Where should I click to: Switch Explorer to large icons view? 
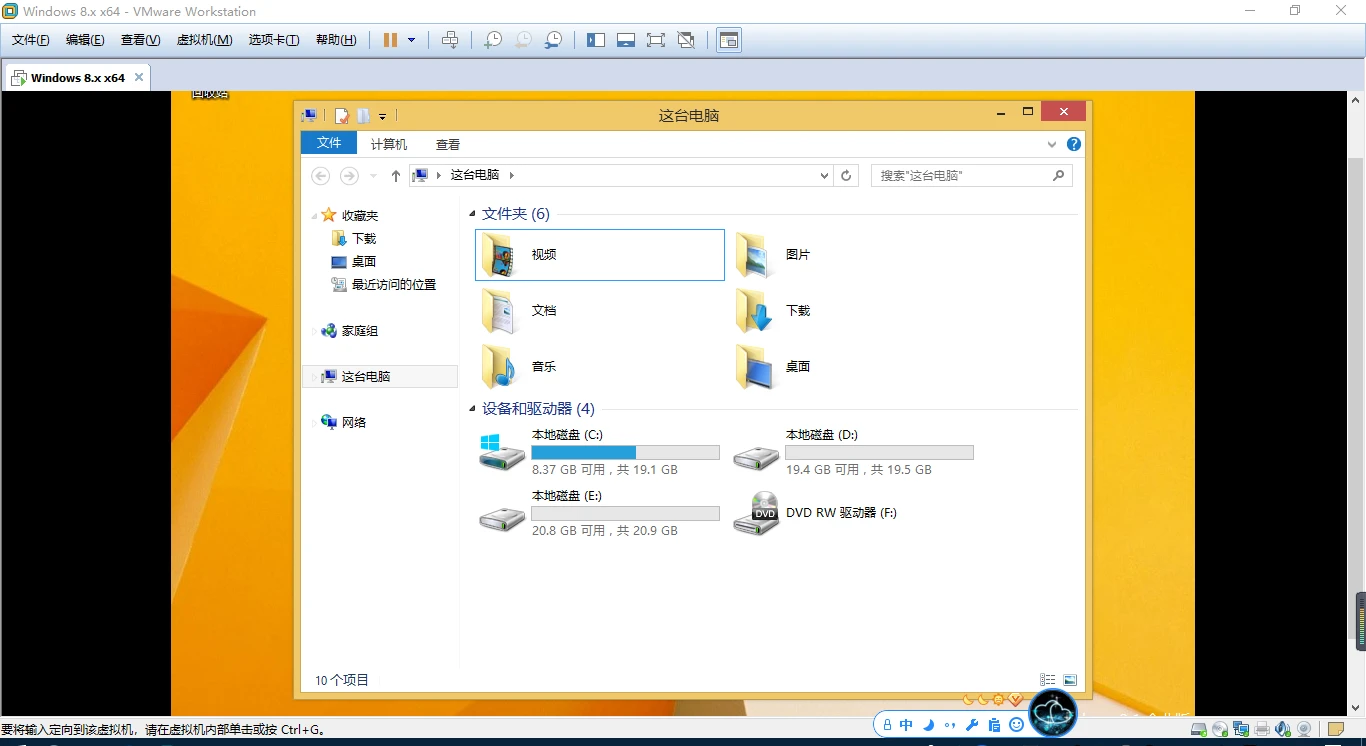pos(1069,680)
